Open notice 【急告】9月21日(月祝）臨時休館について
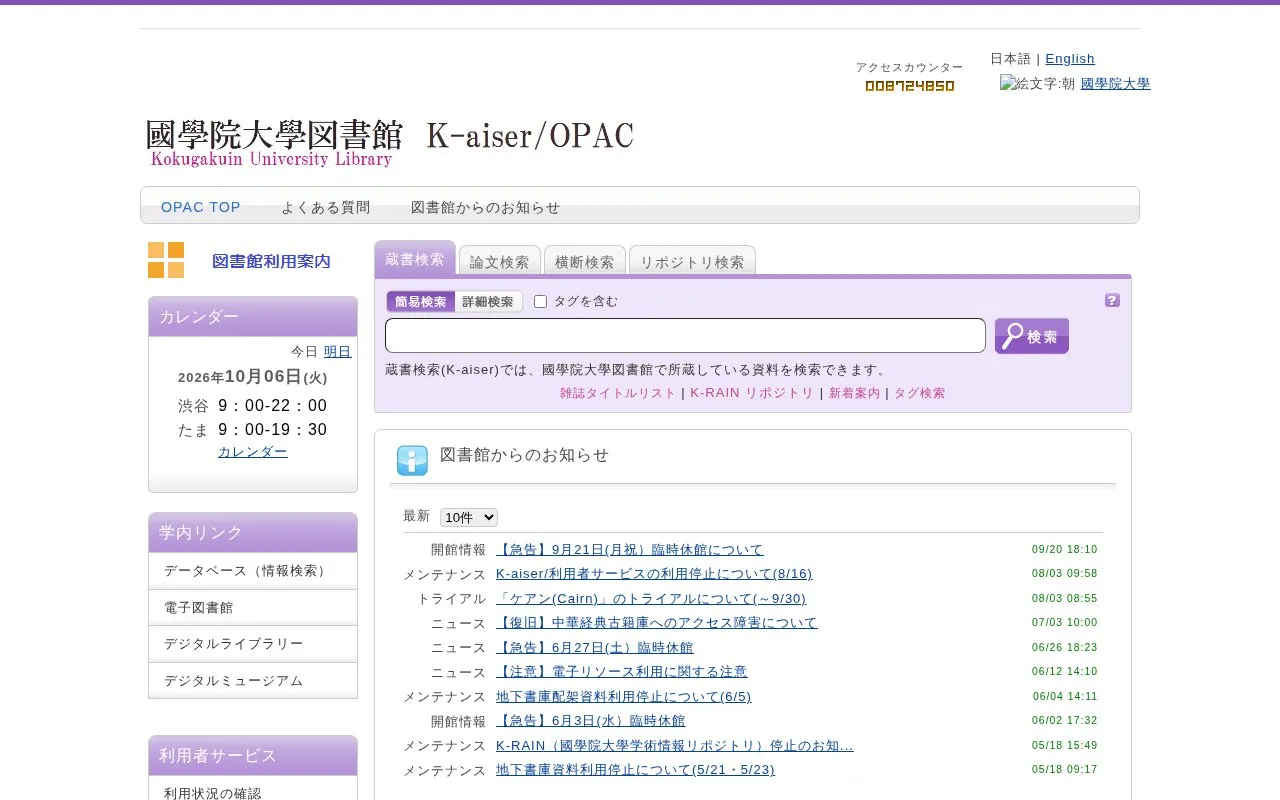This screenshot has height=800, width=1280. tap(630, 549)
